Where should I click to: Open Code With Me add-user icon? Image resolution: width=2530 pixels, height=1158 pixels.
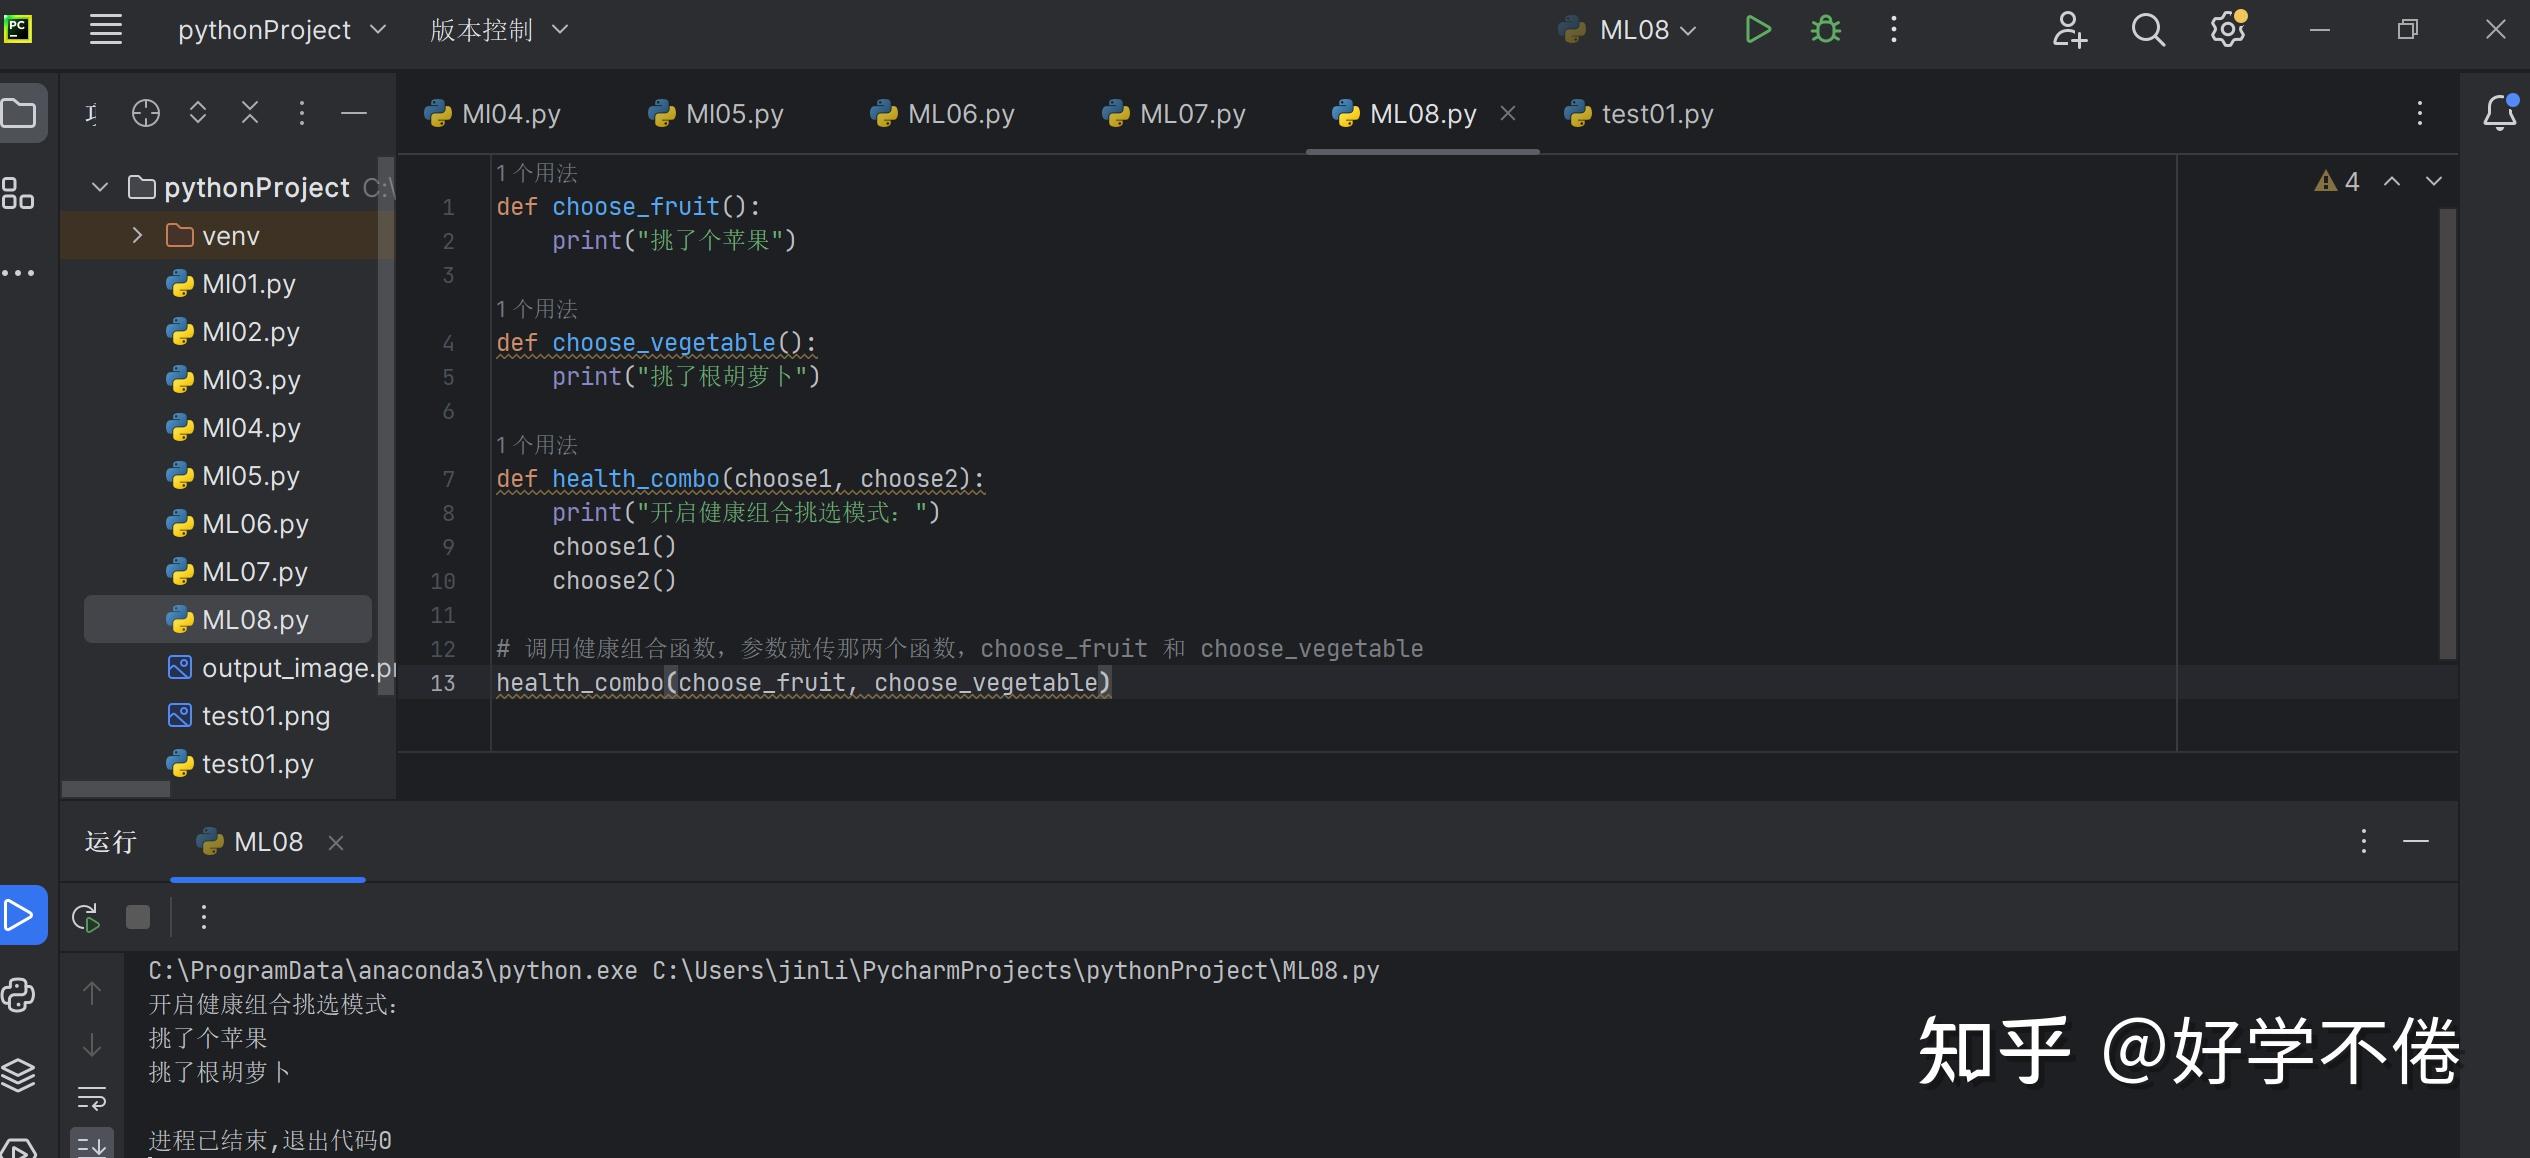[2069, 30]
